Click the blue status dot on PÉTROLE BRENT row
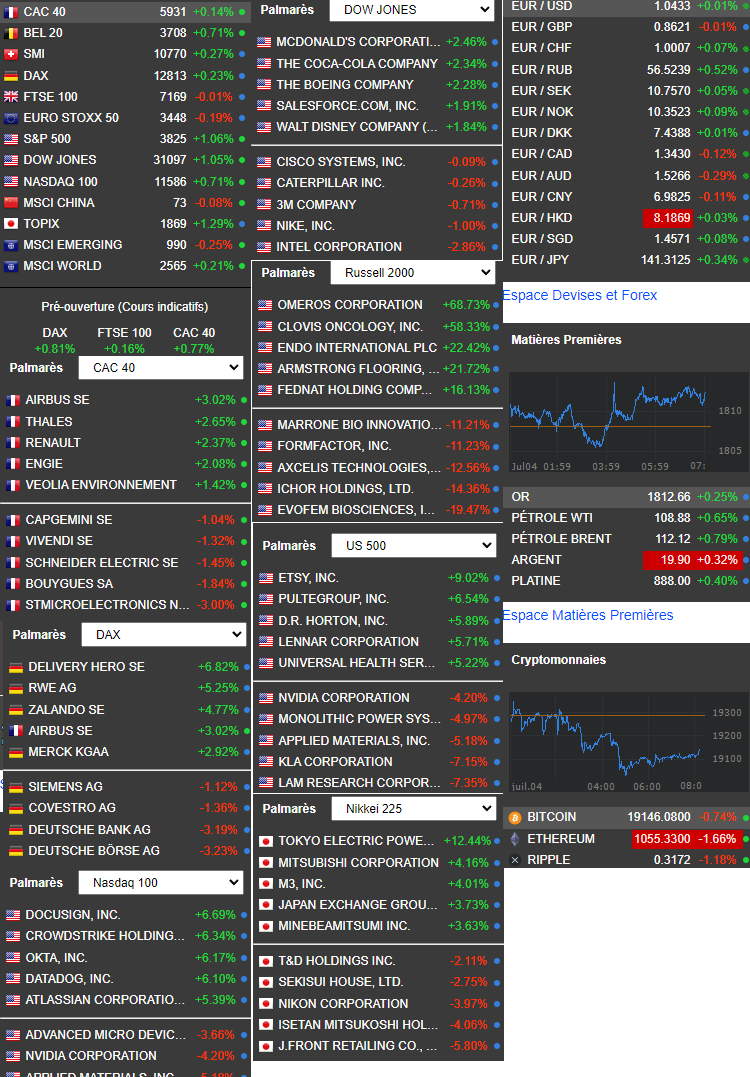Image resolution: width=750 pixels, height=1077 pixels. pyautogui.click(x=745, y=539)
